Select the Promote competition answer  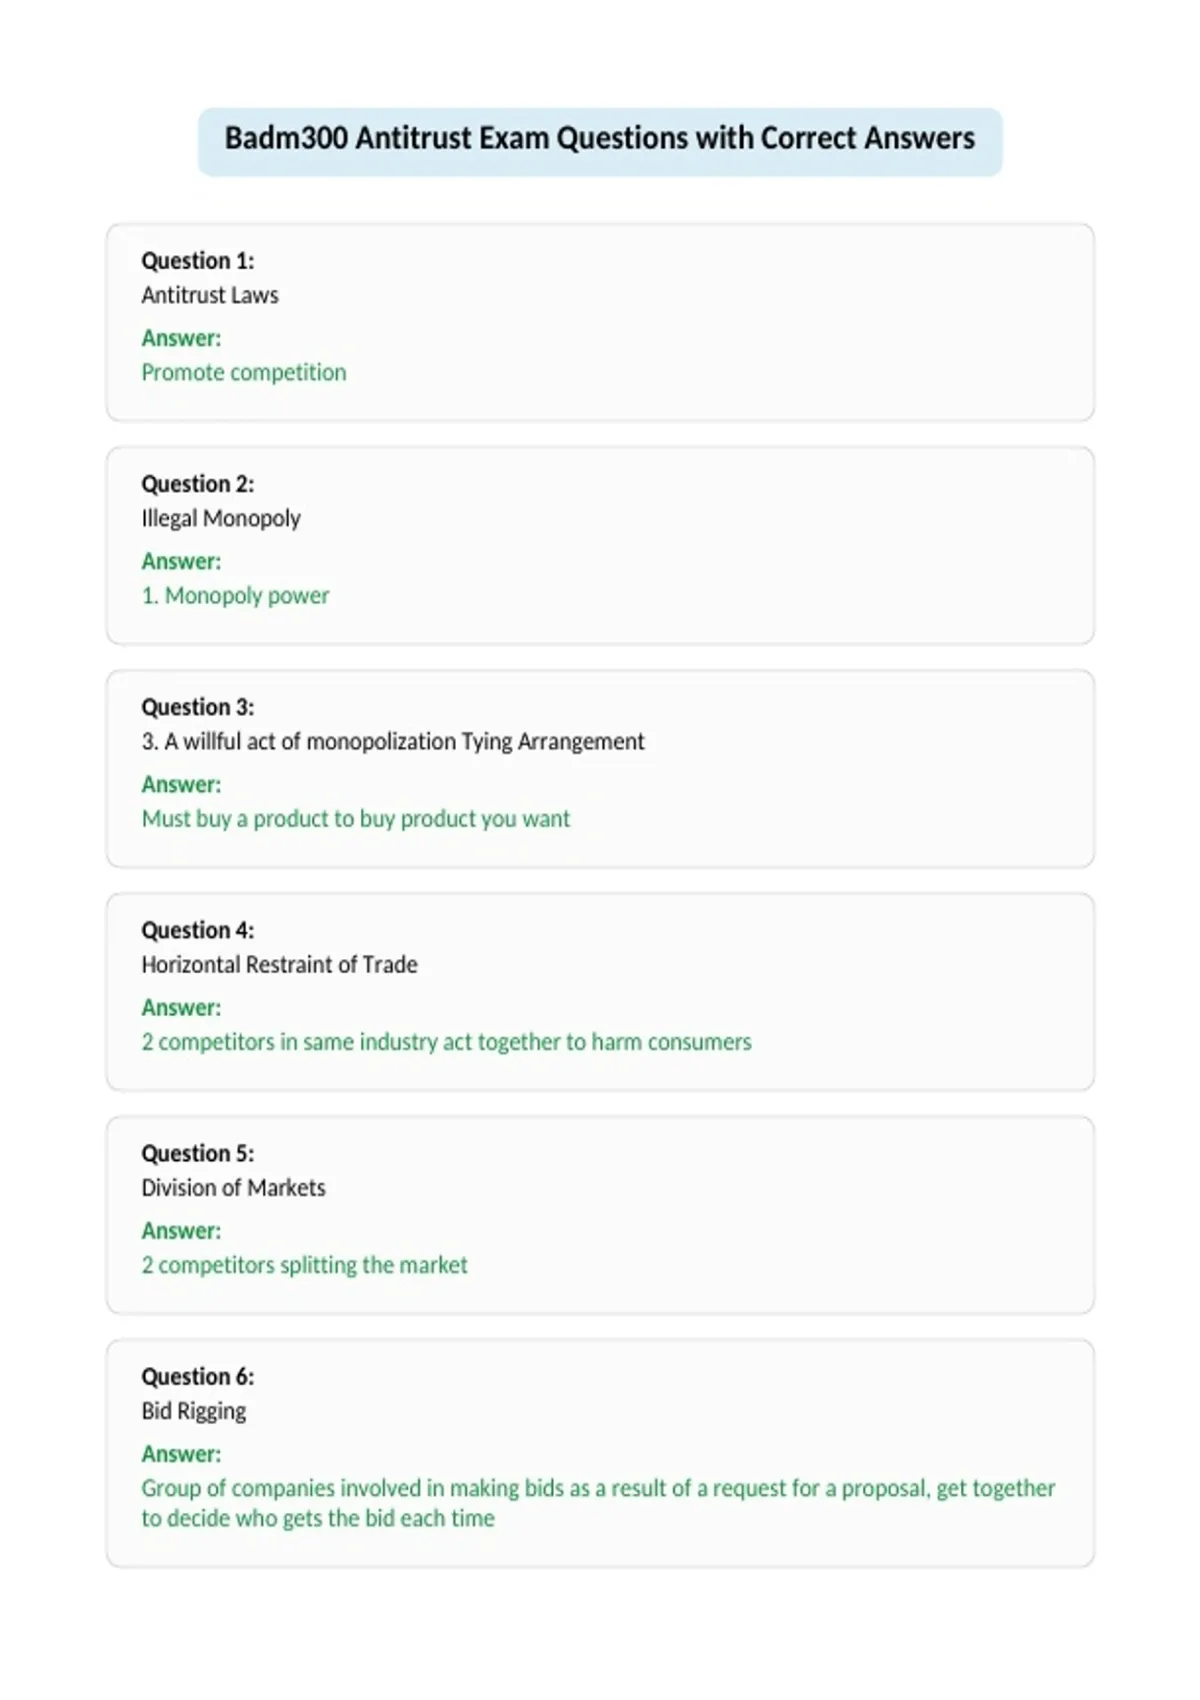[x=244, y=372]
